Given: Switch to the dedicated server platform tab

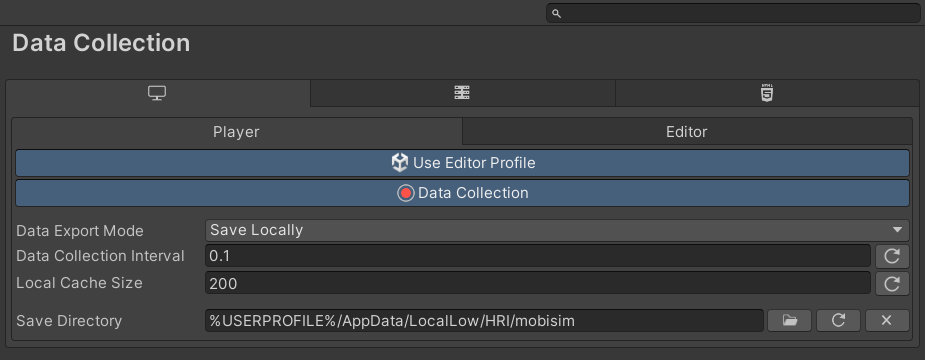Looking at the screenshot, I should point(462,93).
